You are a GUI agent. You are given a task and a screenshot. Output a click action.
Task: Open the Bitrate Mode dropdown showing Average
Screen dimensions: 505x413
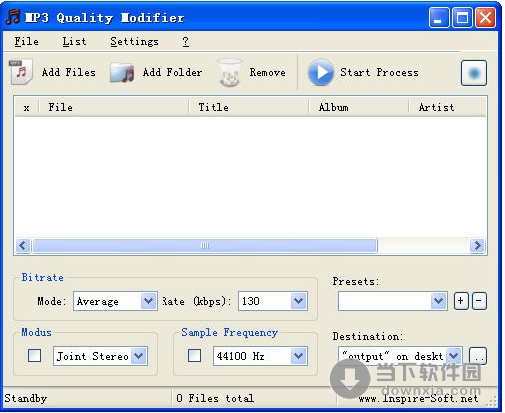[115, 301]
